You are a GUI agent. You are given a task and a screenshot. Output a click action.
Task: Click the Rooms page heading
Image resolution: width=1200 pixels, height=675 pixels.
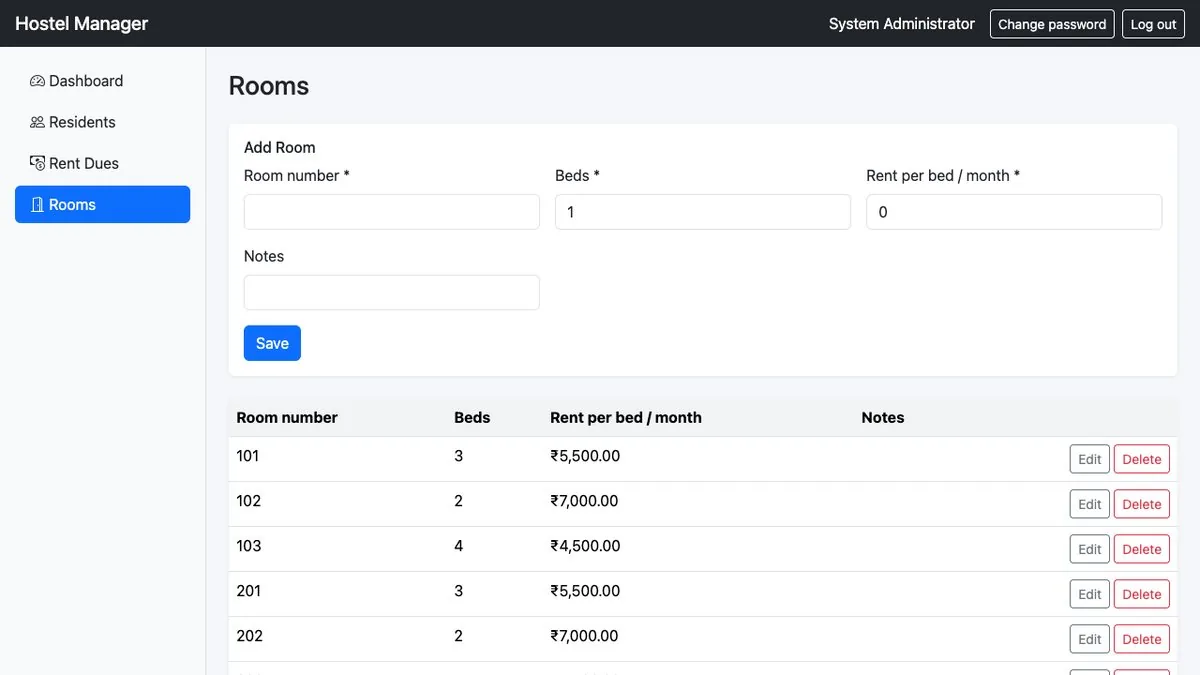(x=269, y=86)
